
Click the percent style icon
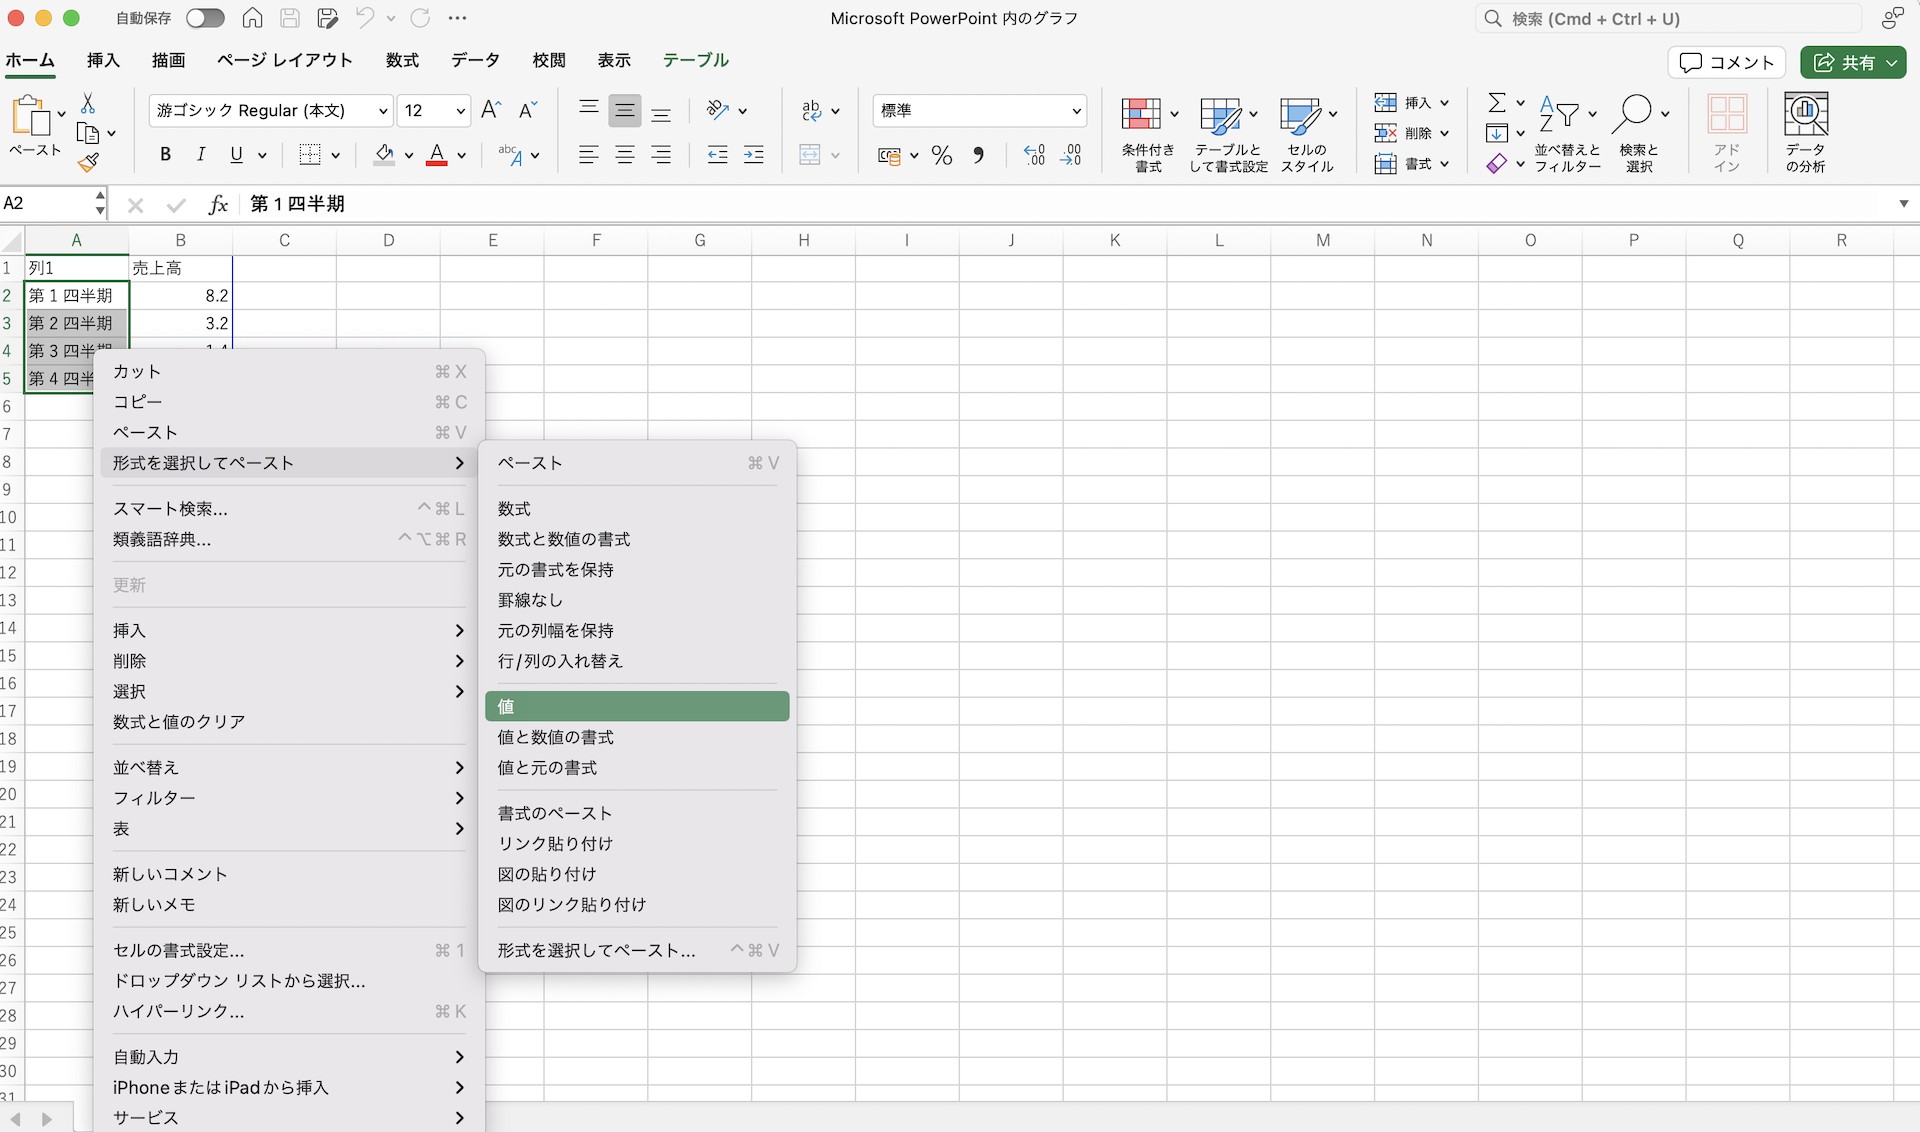(x=941, y=155)
